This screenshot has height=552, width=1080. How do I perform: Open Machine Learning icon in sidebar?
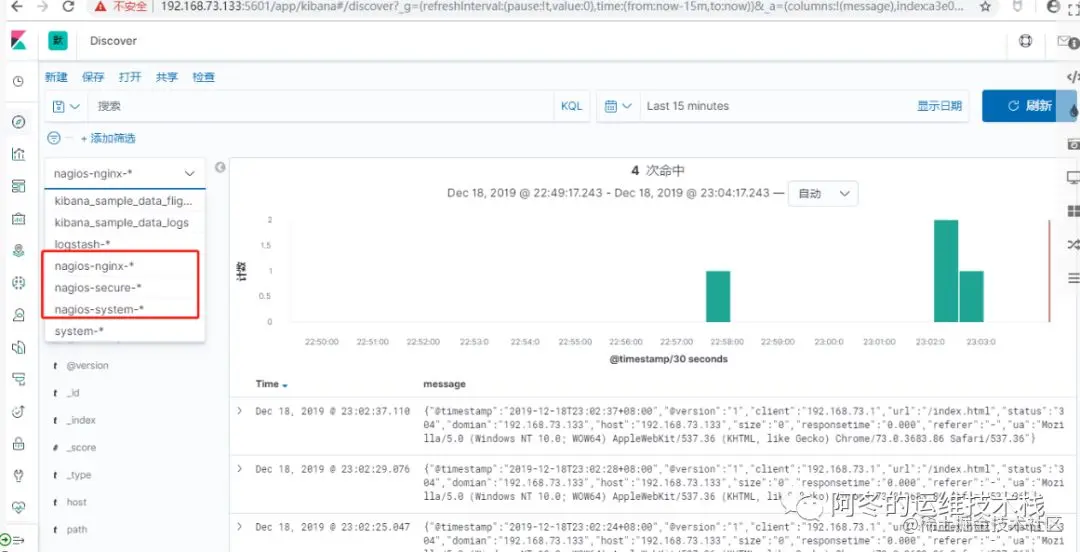(19, 283)
